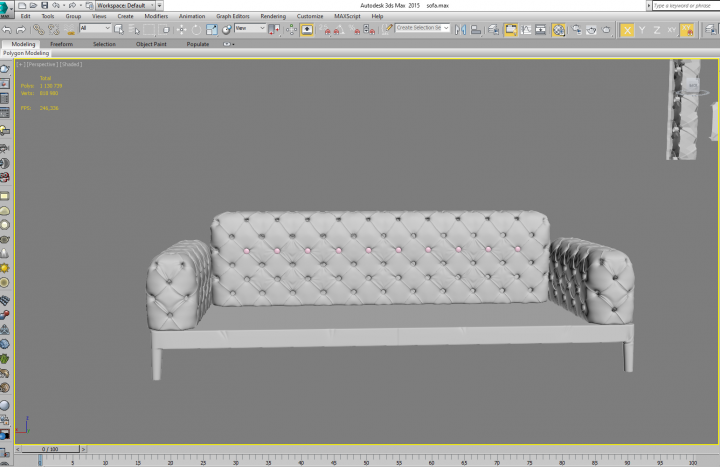
Task: Toggle the Angle Snap button
Action: (339, 30)
